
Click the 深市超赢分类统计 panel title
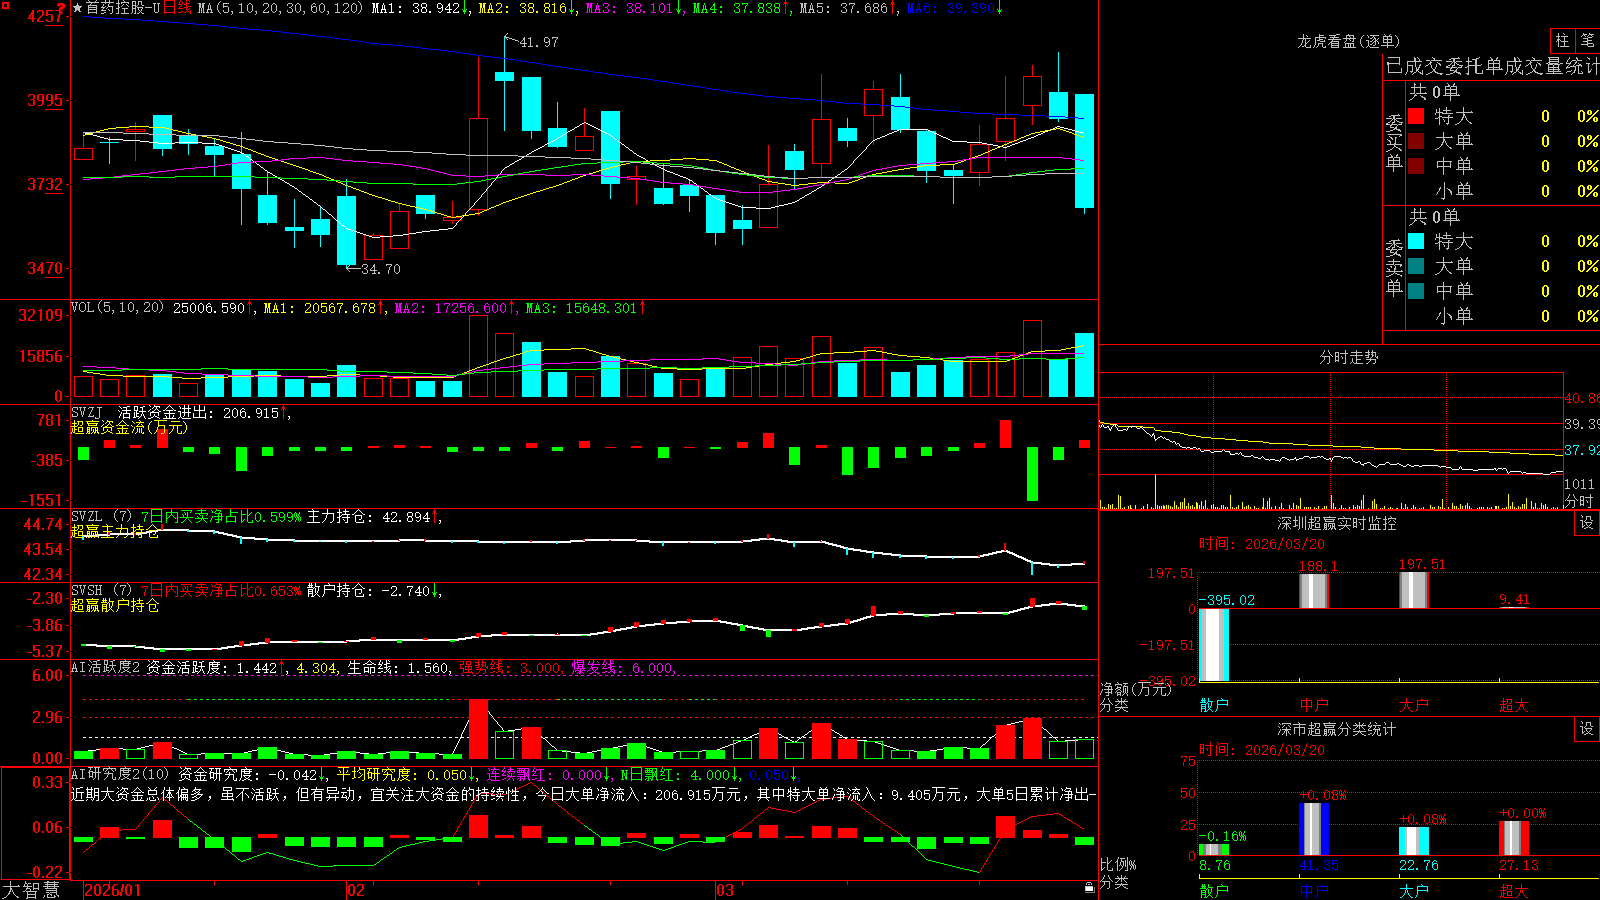pyautogui.click(x=1336, y=729)
